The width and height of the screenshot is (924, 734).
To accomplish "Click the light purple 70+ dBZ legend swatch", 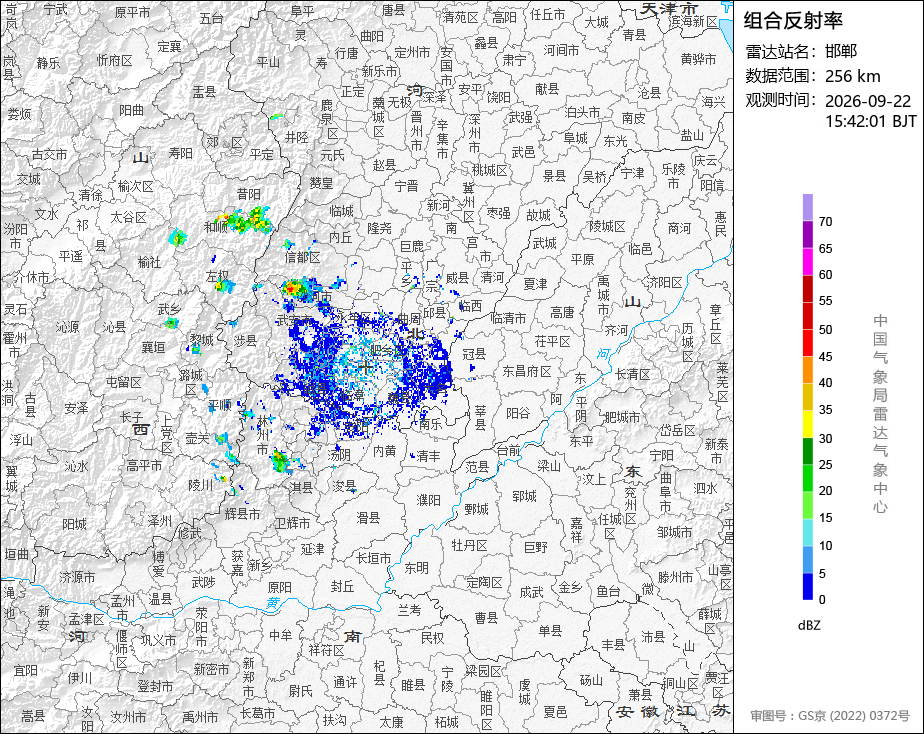I will point(807,207).
